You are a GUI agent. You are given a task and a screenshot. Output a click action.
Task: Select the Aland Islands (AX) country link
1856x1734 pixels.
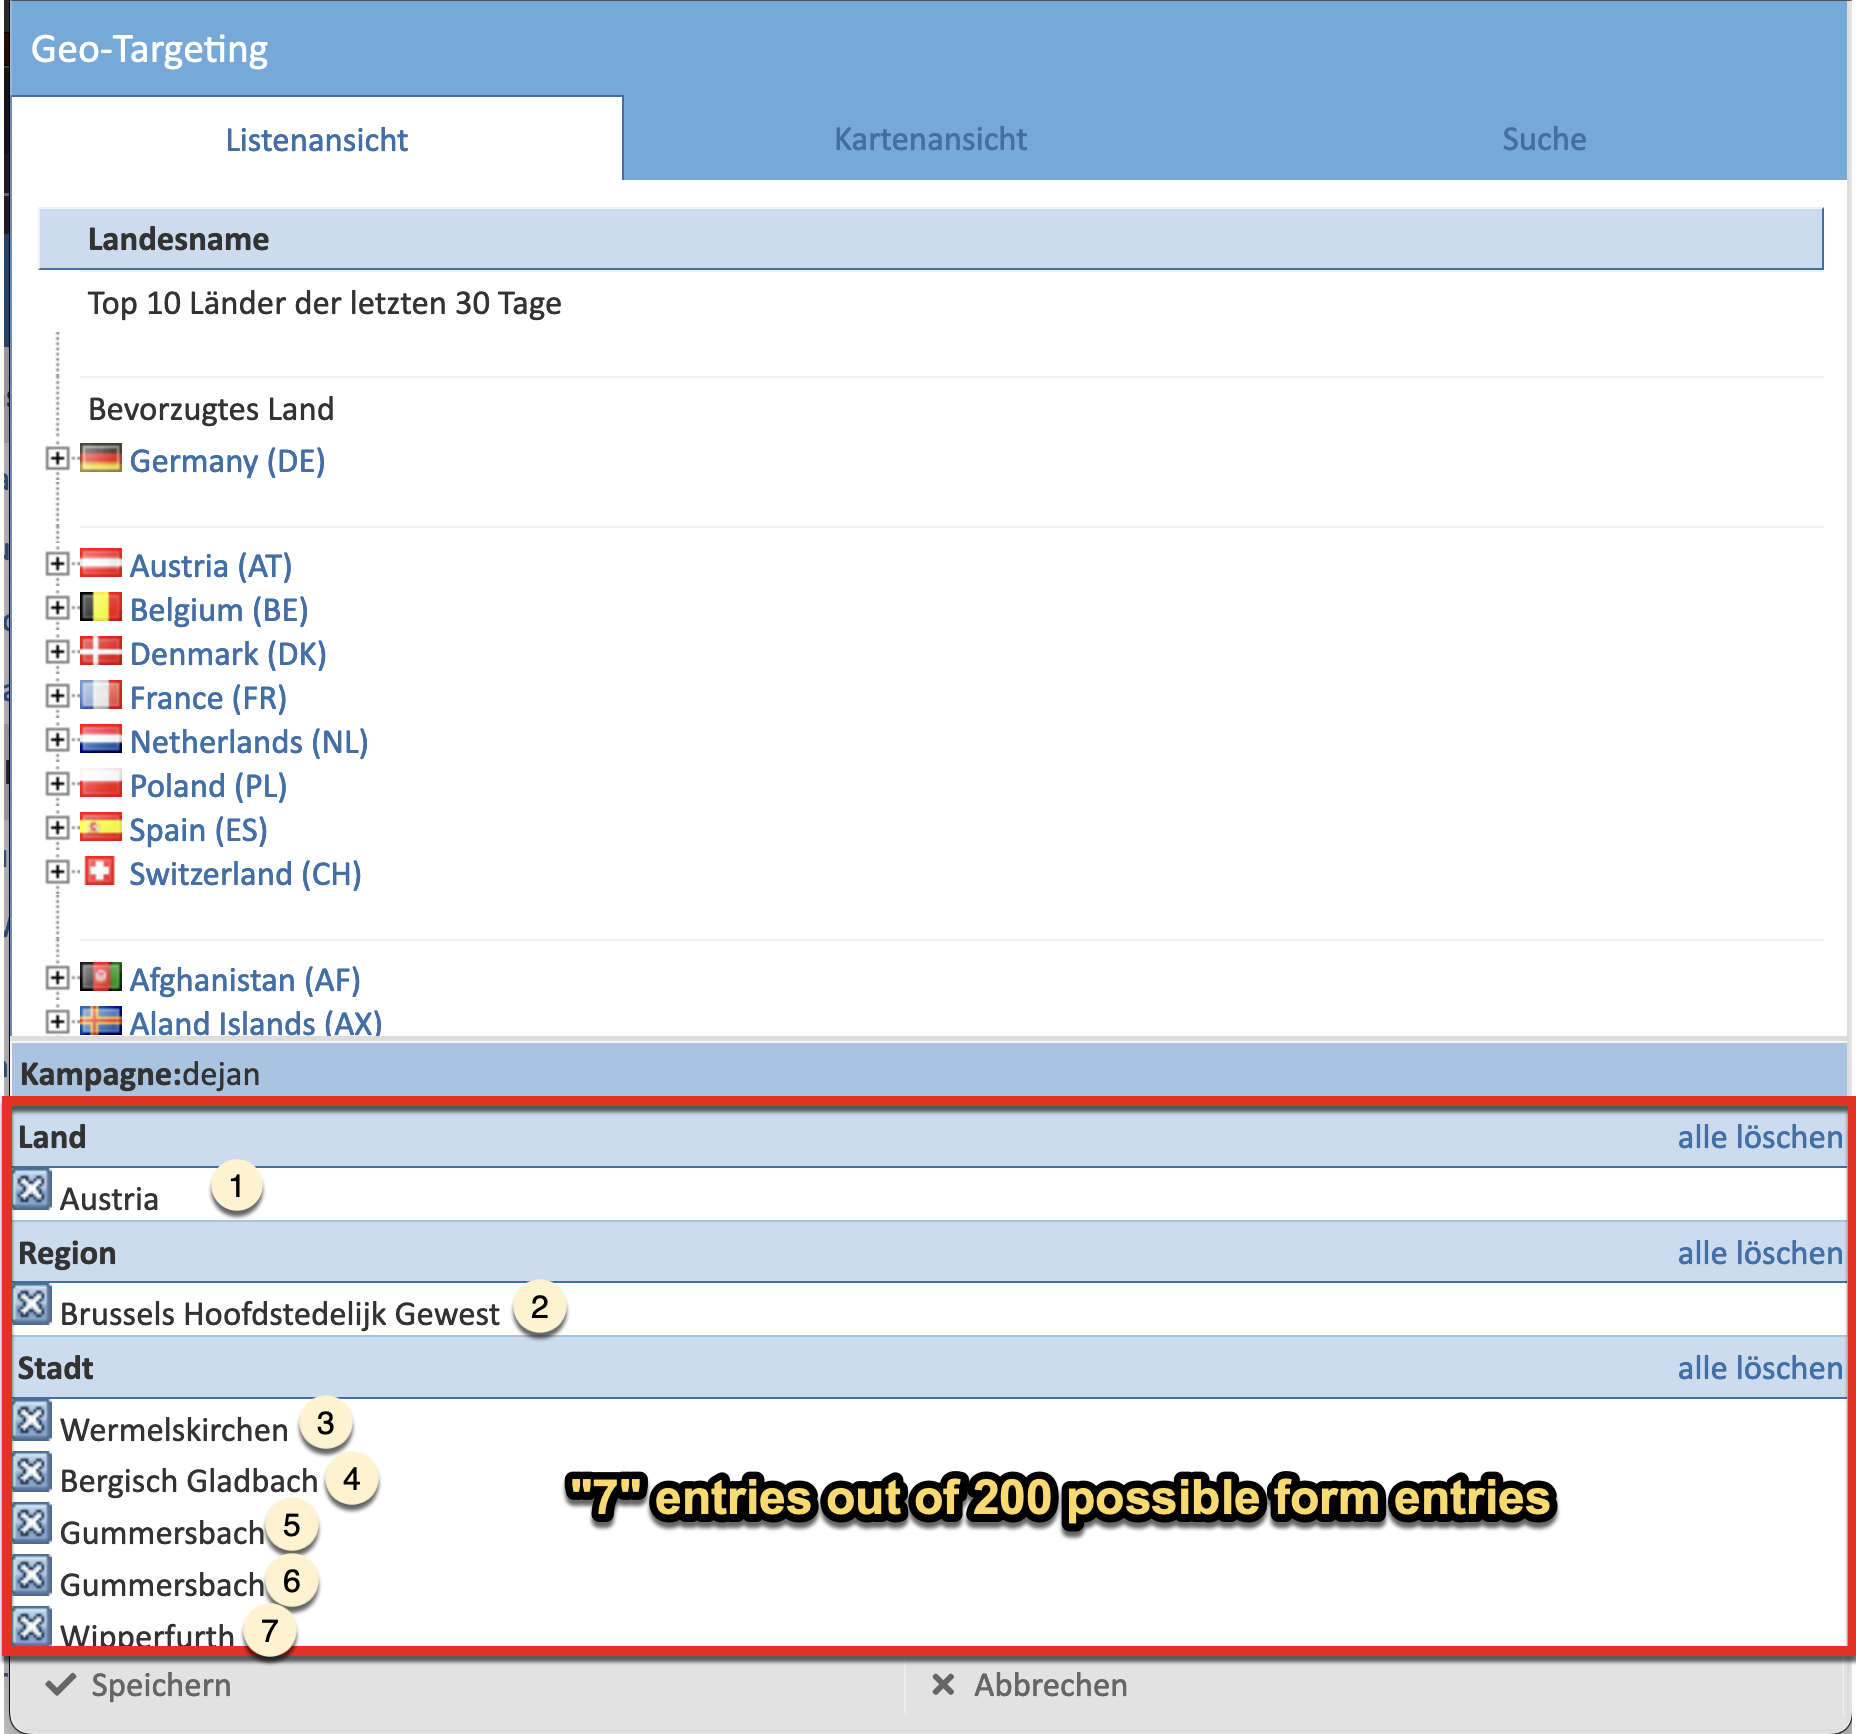256,1022
